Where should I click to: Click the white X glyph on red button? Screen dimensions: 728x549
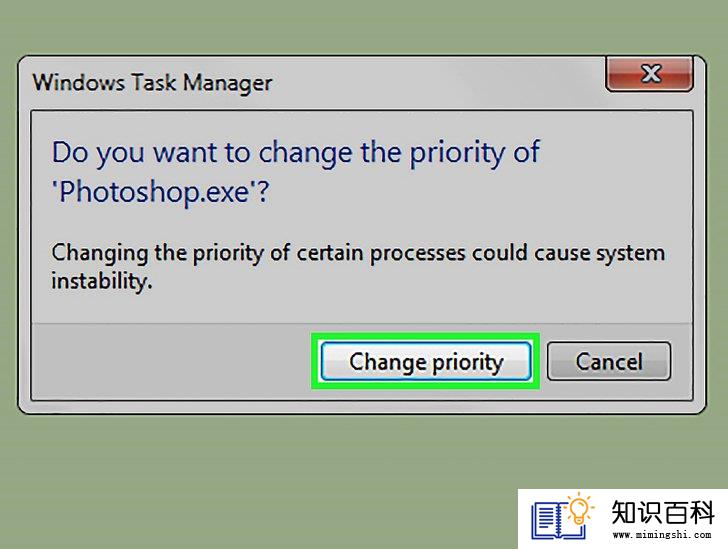pyautogui.click(x=651, y=73)
